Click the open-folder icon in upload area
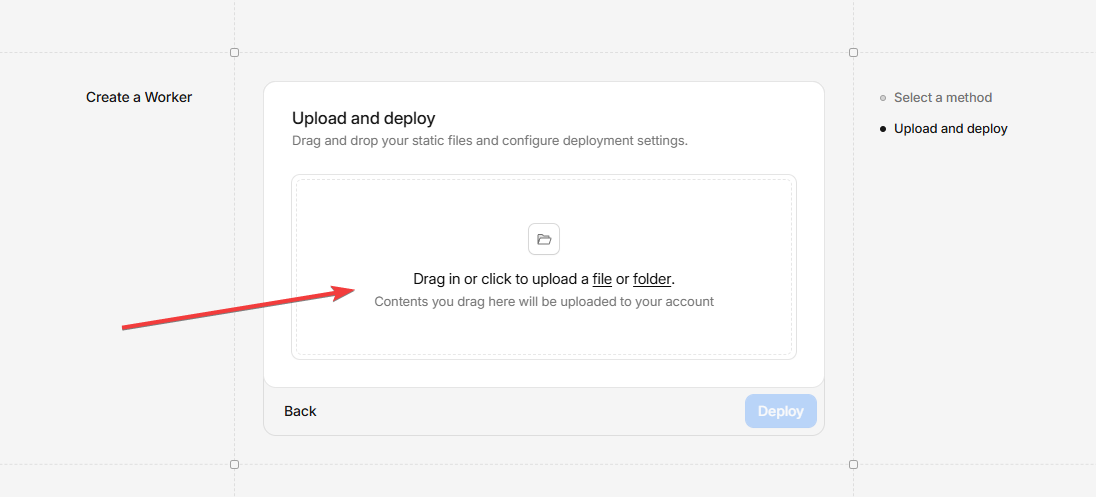Viewport: 1096px width, 497px height. coord(544,239)
